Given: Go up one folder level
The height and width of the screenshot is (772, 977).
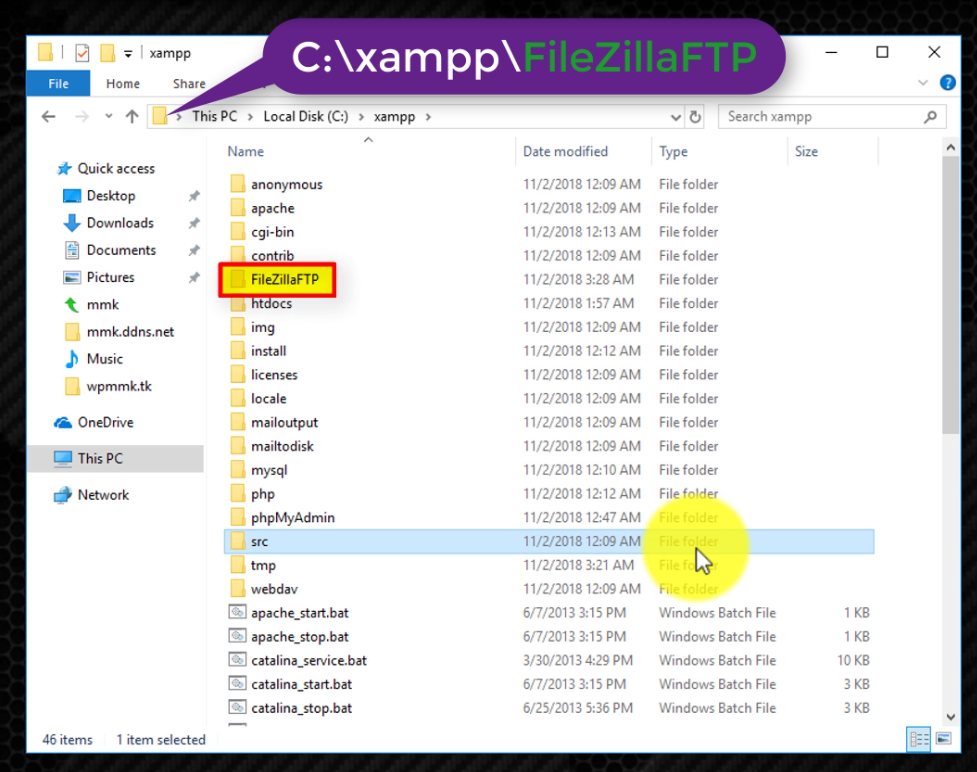Looking at the screenshot, I should [x=131, y=117].
